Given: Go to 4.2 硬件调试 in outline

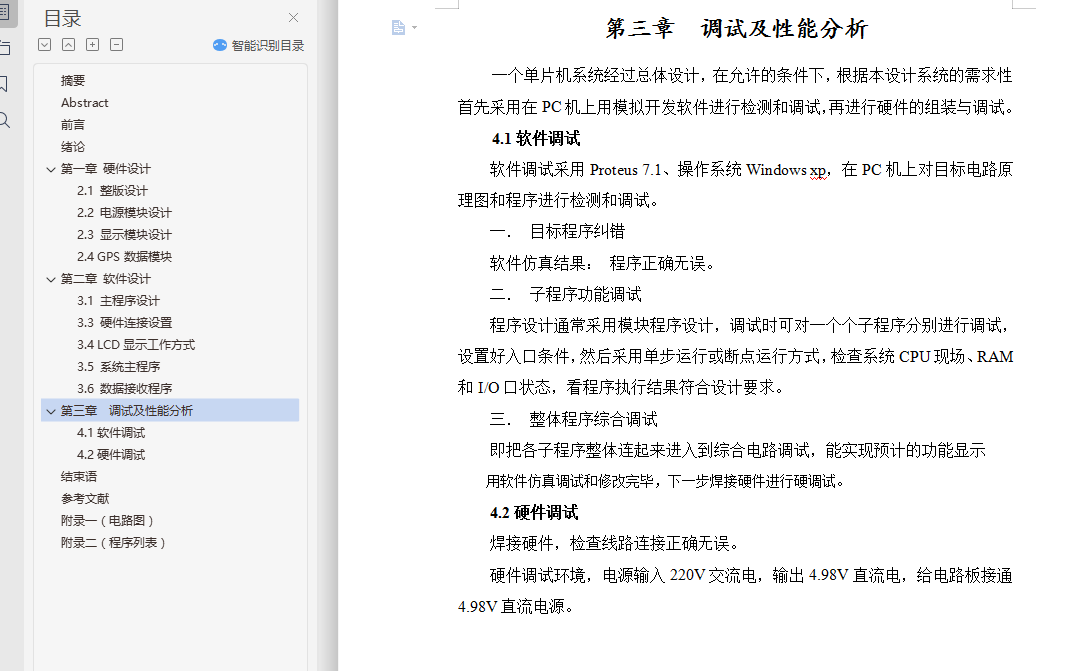Looking at the screenshot, I should [x=111, y=454].
